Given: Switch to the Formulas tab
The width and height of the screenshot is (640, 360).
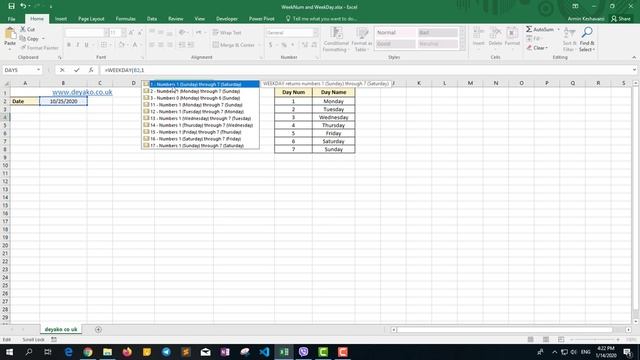Looking at the screenshot, I should 125,19.
